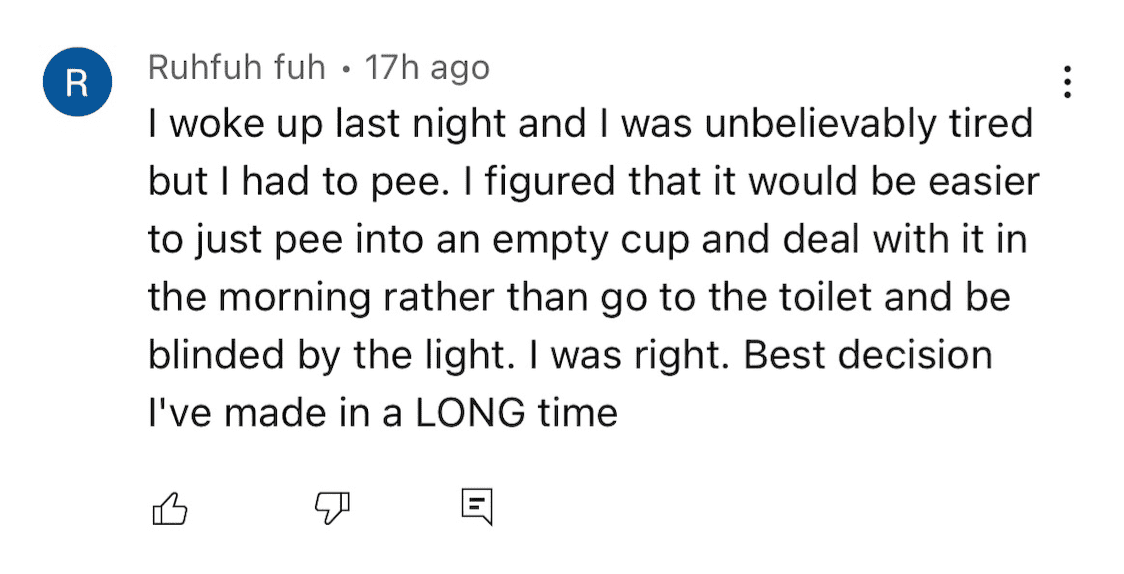Viewport: 1124px width, 574px height.
Task: Like the comment with thumbs-up icon
Action: click(169, 509)
